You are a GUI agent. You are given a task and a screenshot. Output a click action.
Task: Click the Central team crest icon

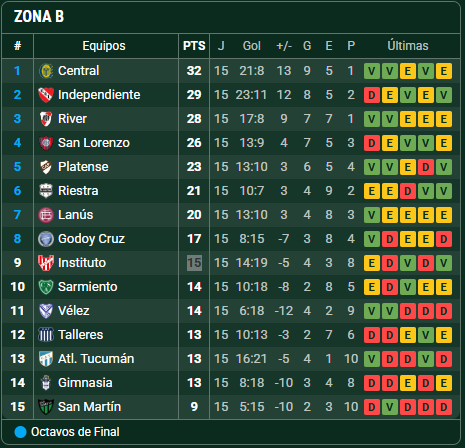(x=46, y=71)
